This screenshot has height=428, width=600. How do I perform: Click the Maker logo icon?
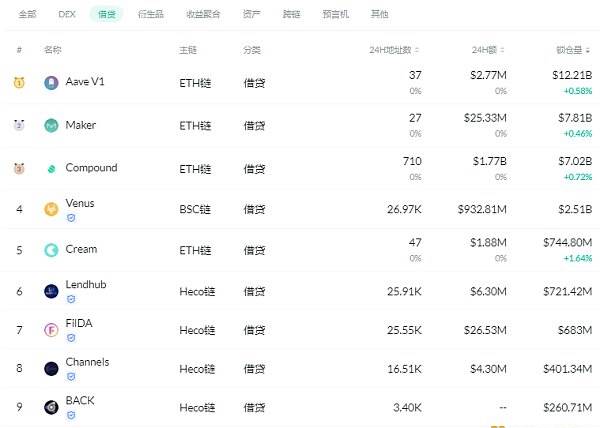(x=51, y=125)
